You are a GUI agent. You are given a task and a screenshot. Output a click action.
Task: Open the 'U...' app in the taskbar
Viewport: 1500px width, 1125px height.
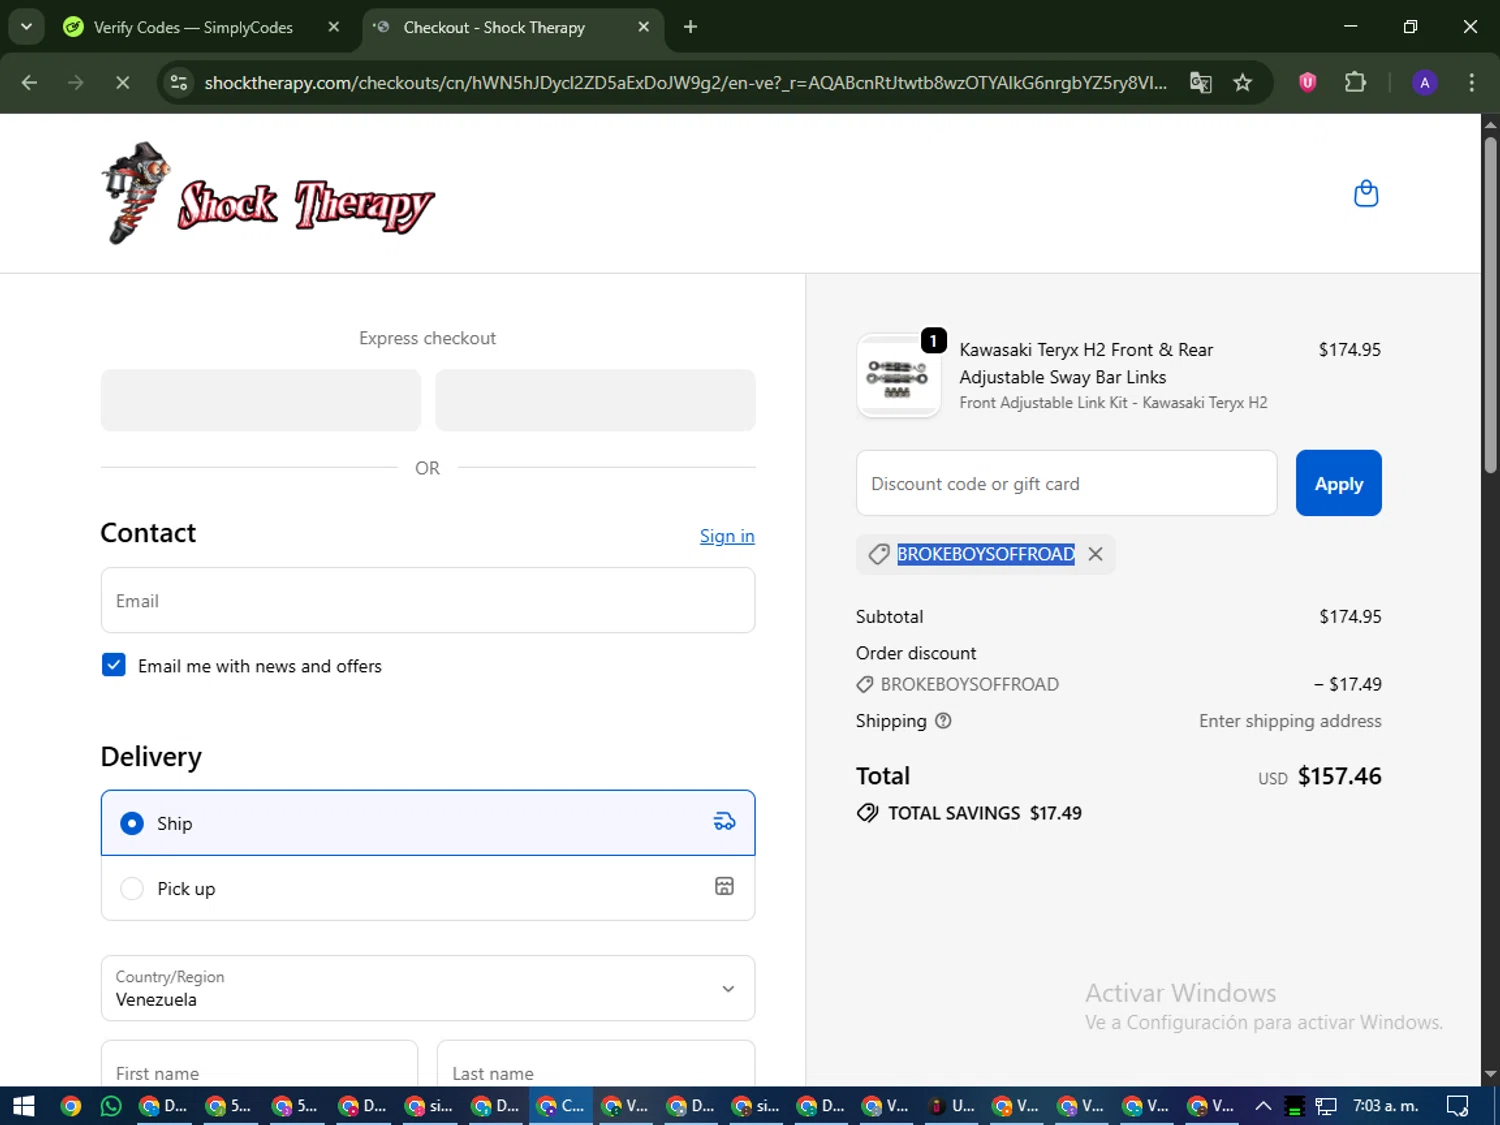coord(952,1106)
